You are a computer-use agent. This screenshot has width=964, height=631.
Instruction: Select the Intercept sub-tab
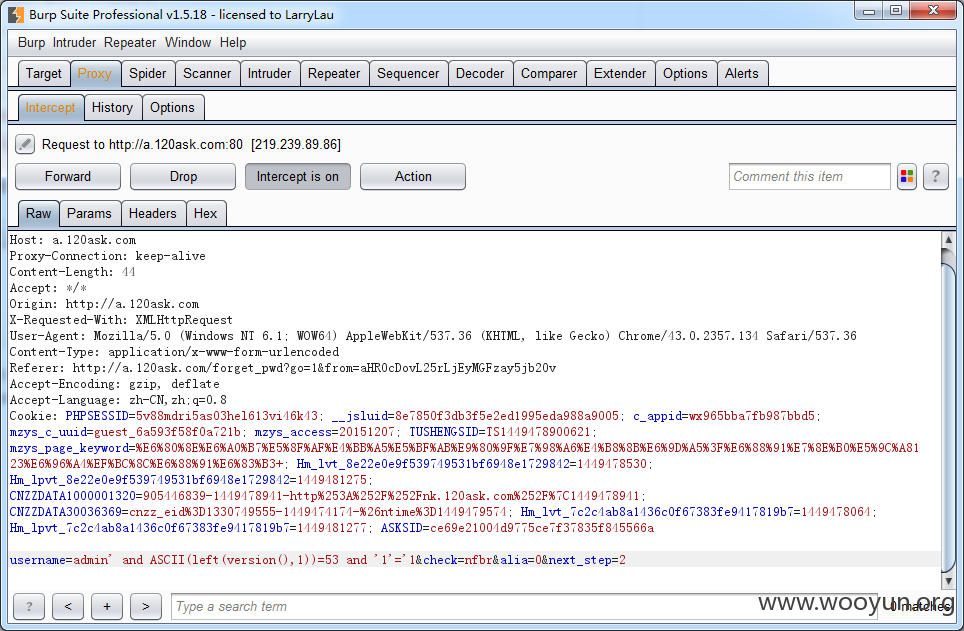[x=50, y=108]
